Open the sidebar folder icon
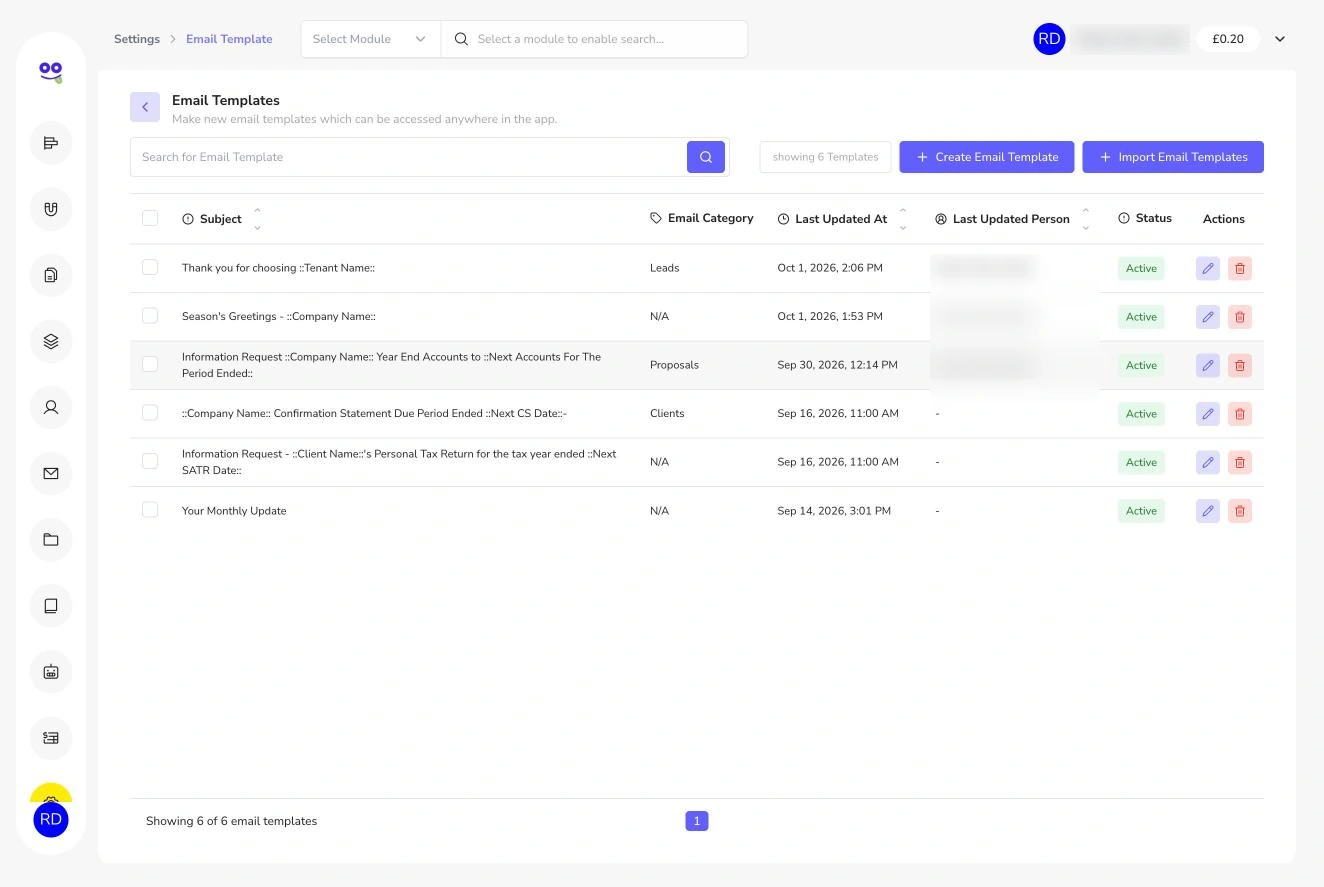Image resolution: width=1324 pixels, height=887 pixels. (x=51, y=540)
